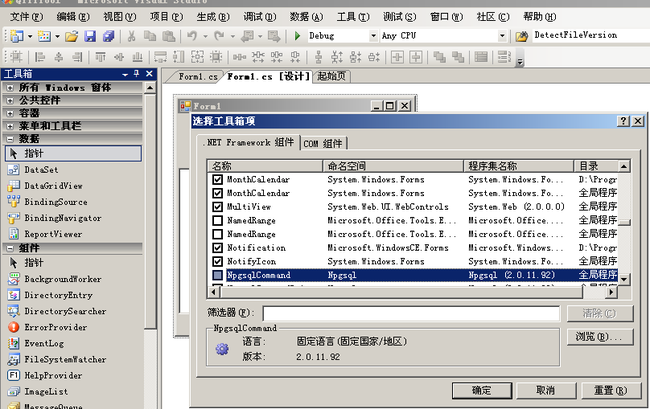The width and height of the screenshot is (650, 409).
Task: Switch to 起始页 tab
Action: point(332,76)
